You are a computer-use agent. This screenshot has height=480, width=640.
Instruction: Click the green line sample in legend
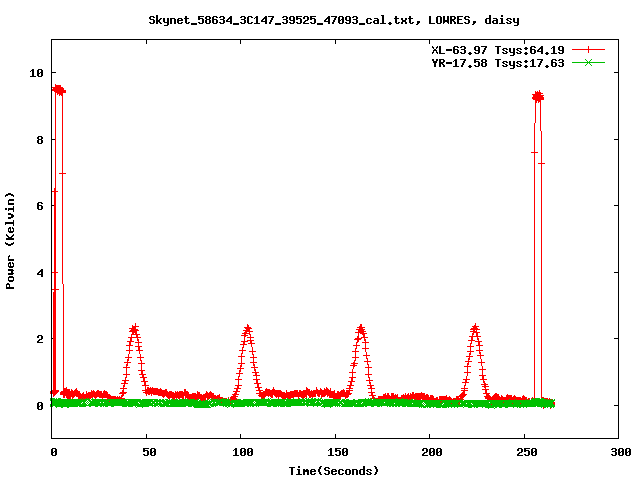tap(588, 62)
